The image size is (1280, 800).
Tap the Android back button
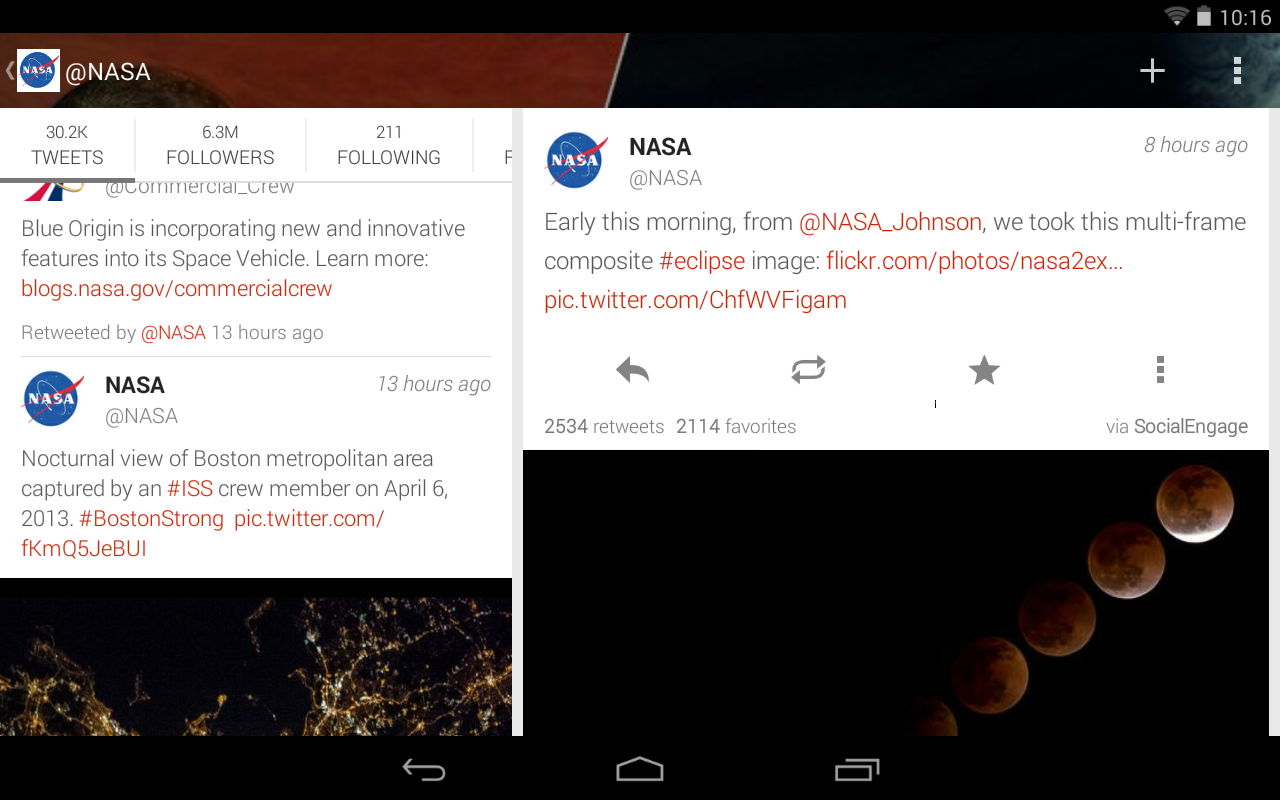pos(424,769)
